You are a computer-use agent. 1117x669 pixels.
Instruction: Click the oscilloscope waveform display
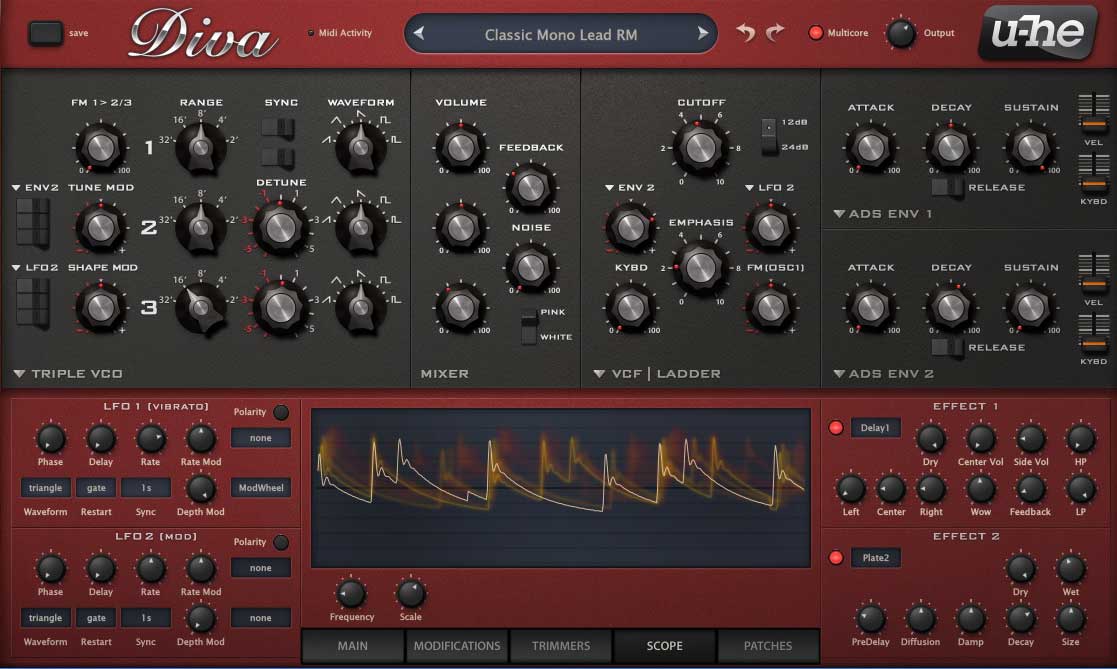tap(561, 488)
